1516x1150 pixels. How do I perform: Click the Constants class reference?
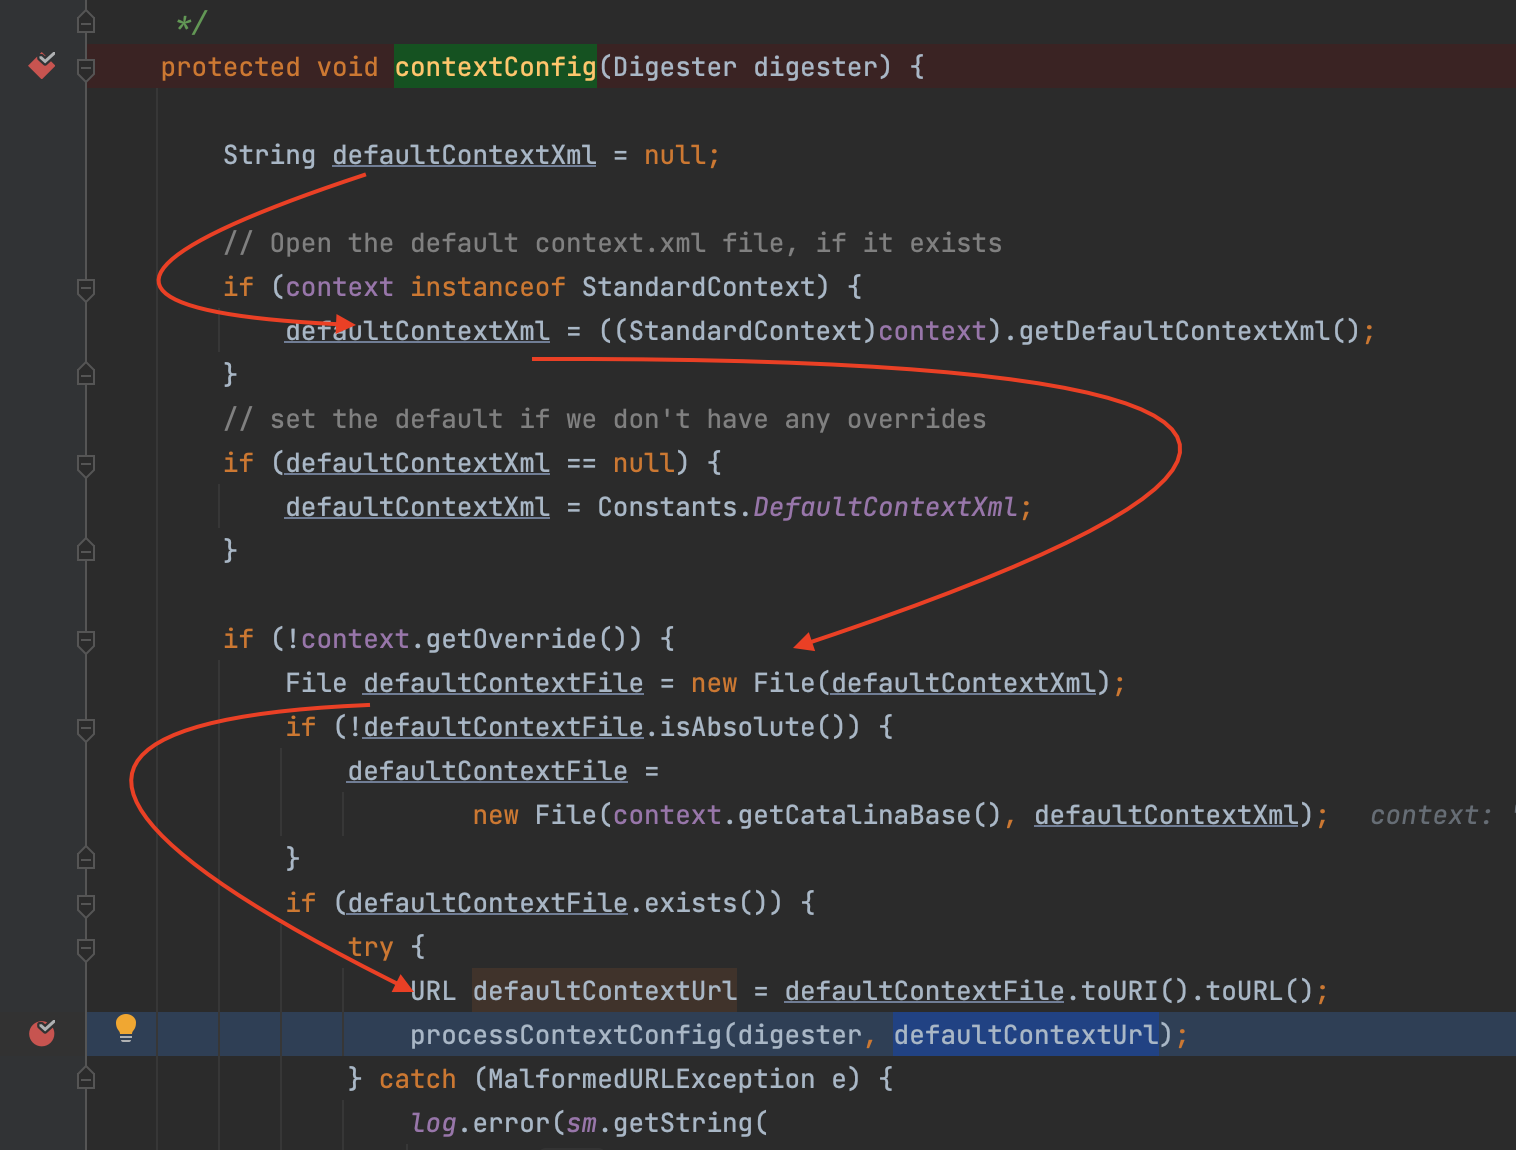pyautogui.click(x=667, y=507)
